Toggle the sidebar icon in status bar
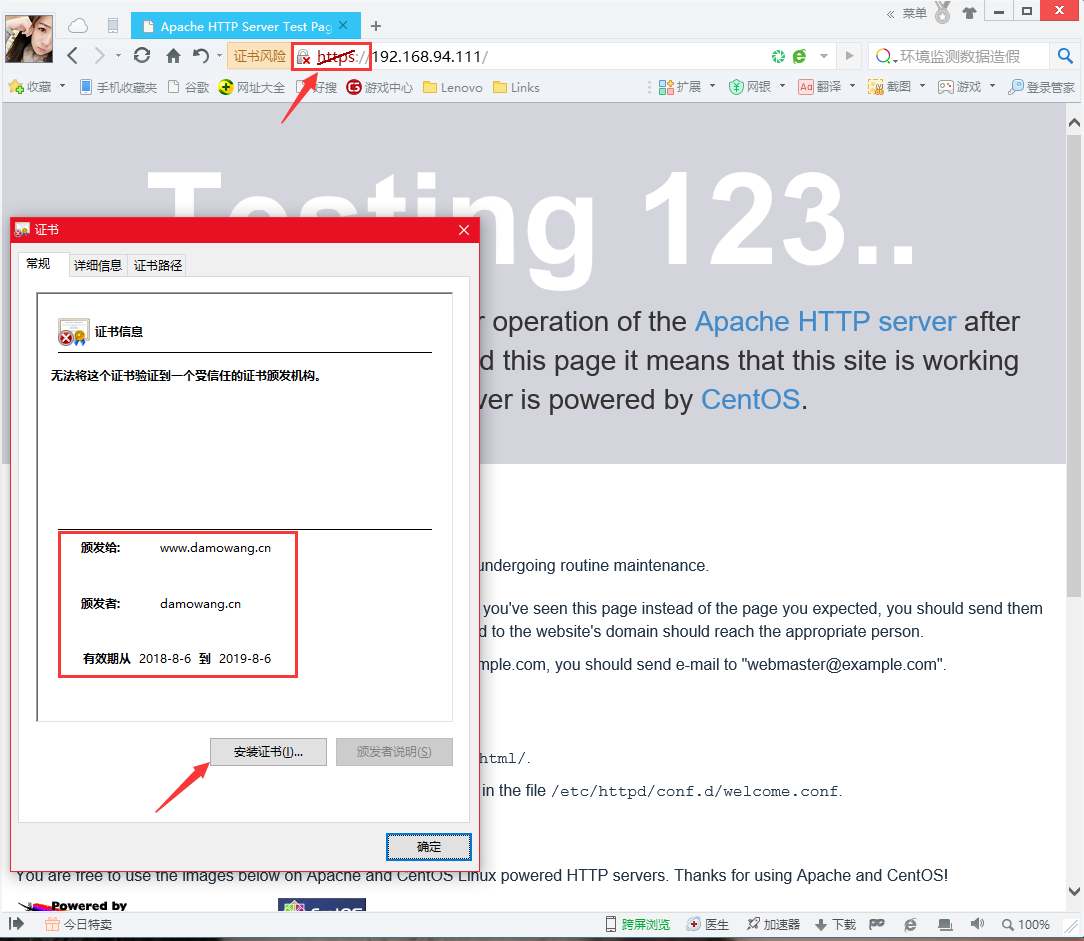The height and width of the screenshot is (941, 1084). tap(16, 924)
